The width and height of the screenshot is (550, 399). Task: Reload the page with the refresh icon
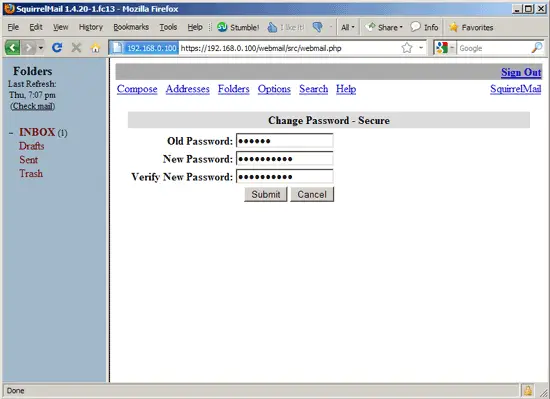tap(57, 47)
